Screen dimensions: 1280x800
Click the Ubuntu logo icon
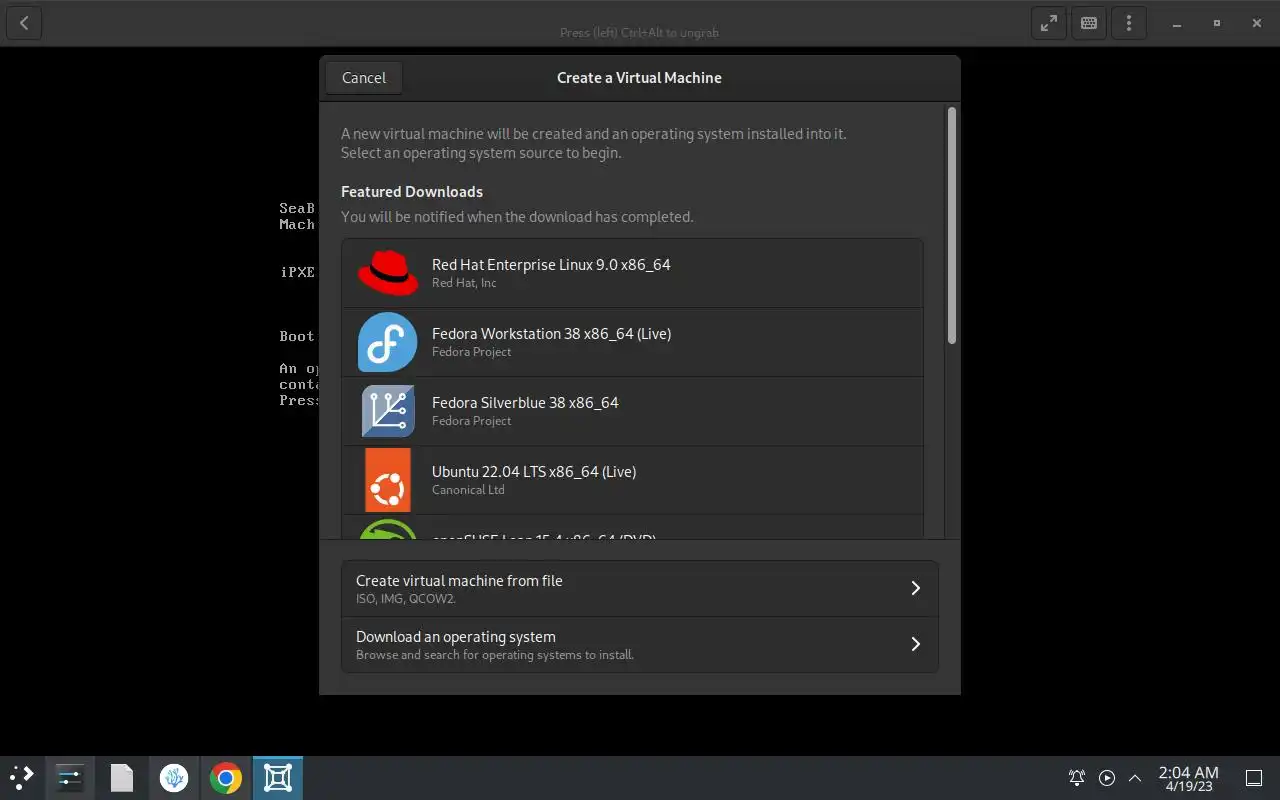tap(388, 480)
